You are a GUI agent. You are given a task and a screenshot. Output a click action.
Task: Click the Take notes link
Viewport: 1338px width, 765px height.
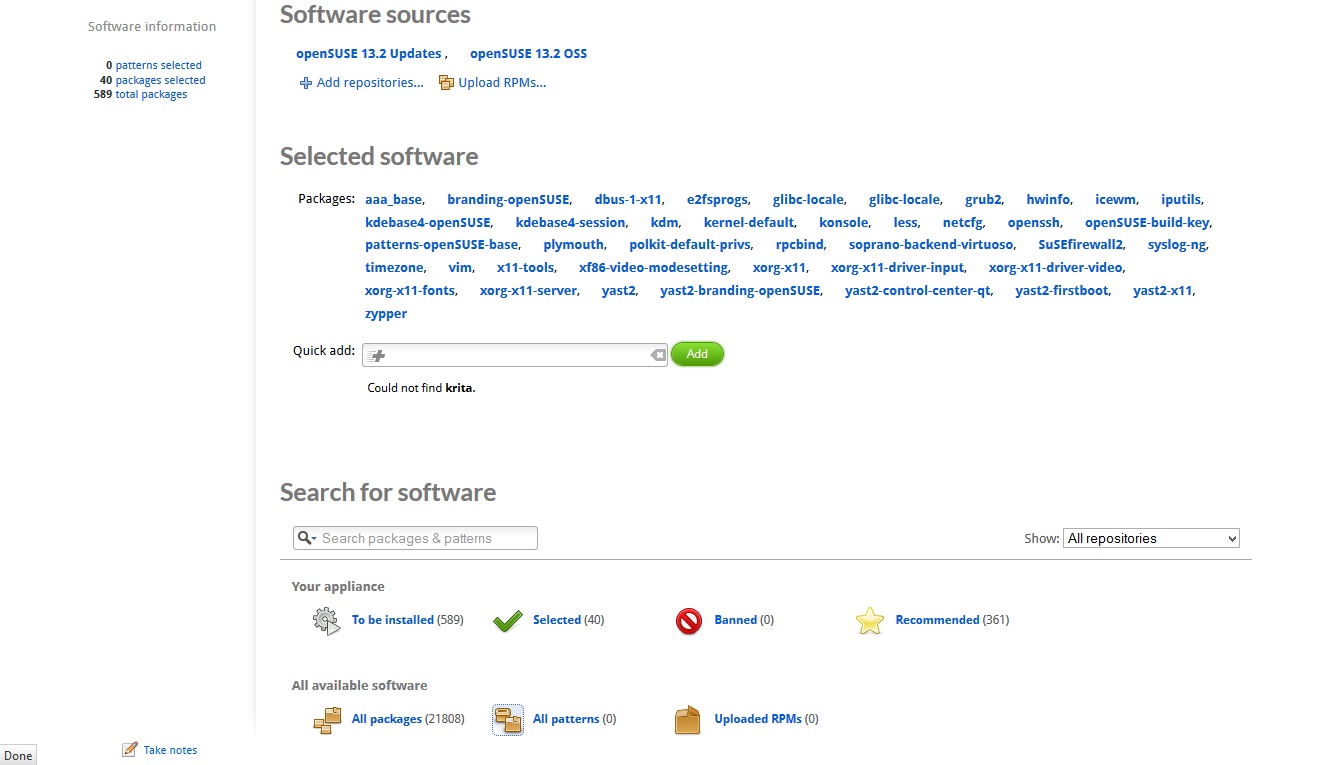(x=171, y=750)
